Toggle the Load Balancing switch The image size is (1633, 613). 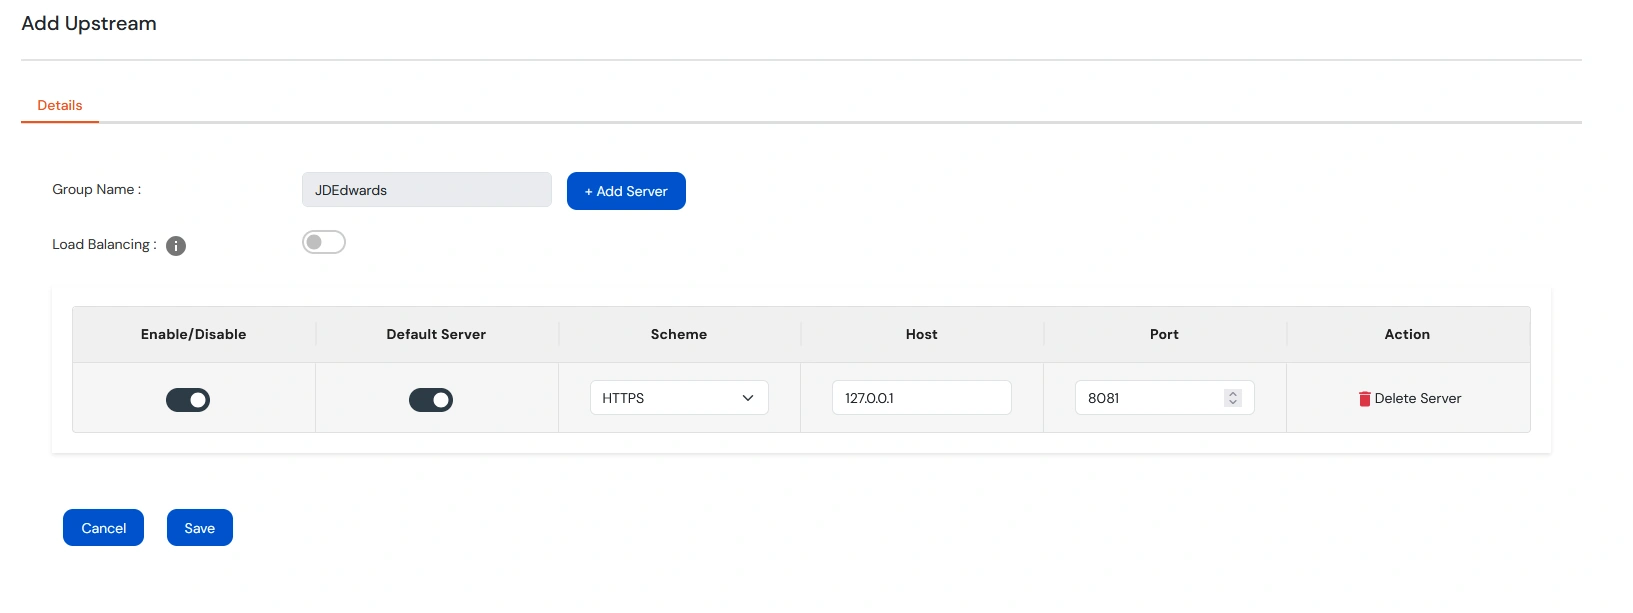pos(324,242)
